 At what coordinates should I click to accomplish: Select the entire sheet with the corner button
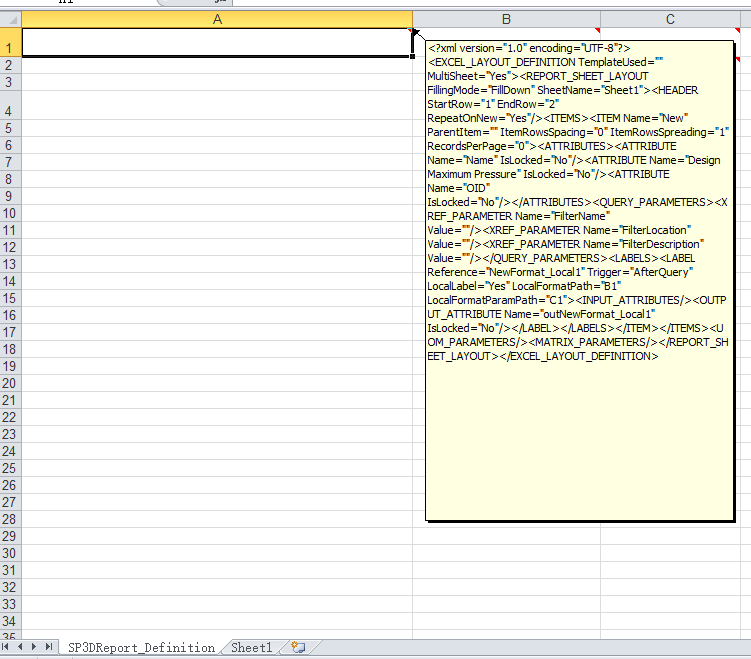[x=11, y=19]
